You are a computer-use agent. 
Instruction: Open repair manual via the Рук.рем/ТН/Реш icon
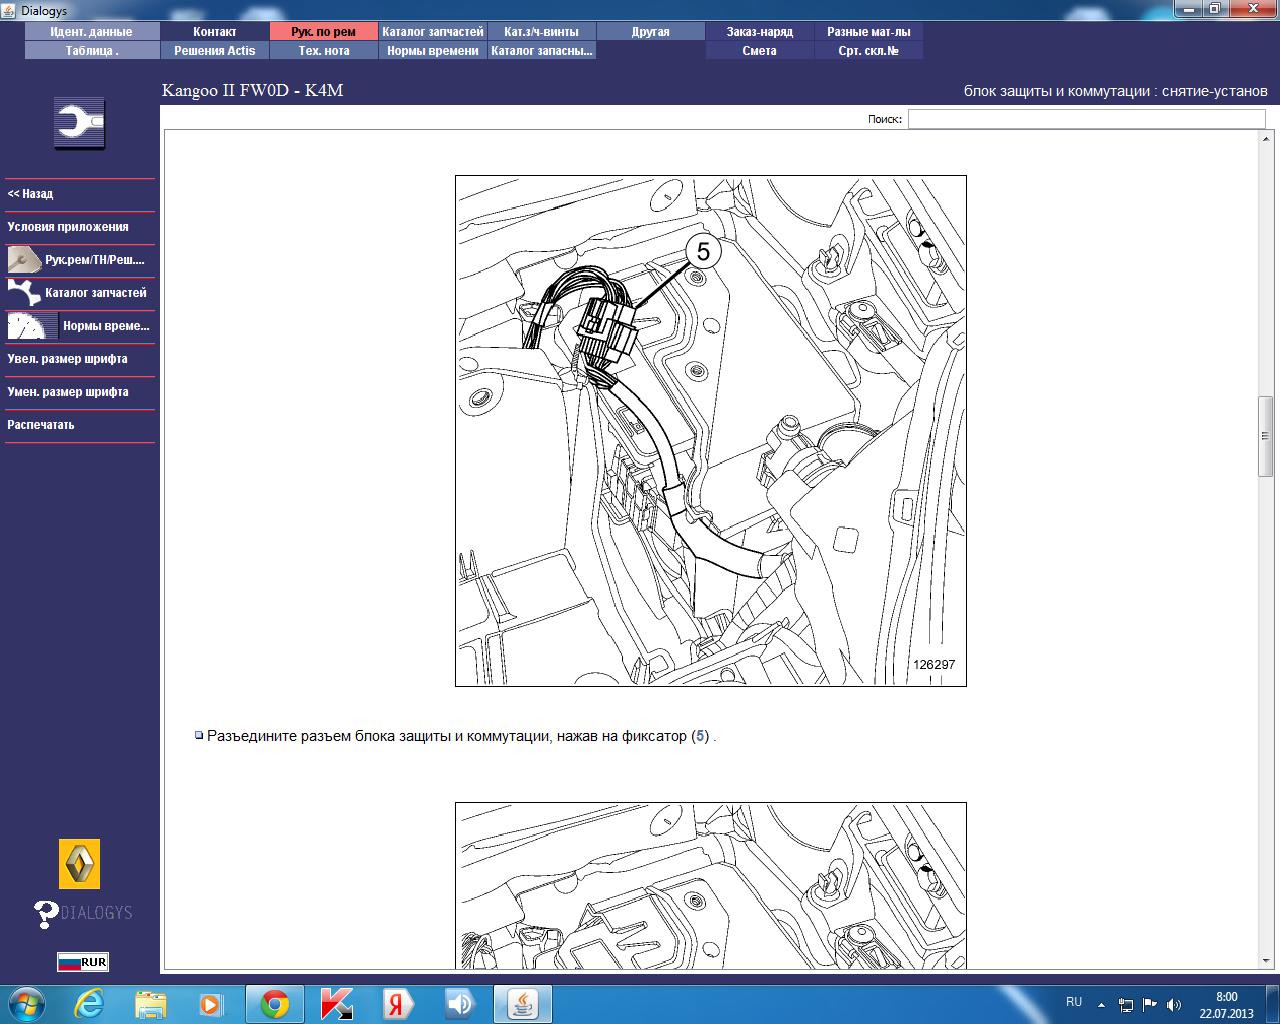coord(24,260)
